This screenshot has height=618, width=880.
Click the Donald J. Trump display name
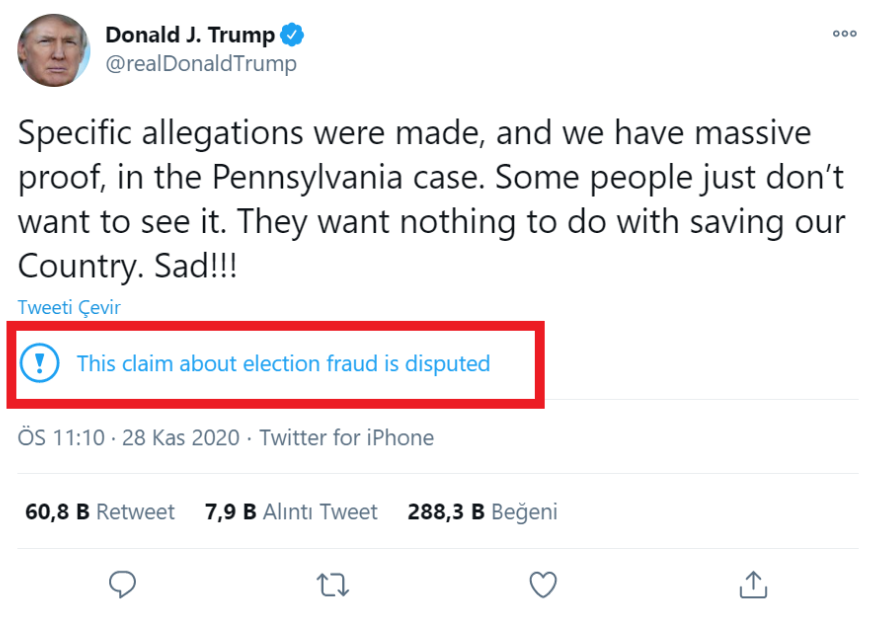[x=190, y=35]
